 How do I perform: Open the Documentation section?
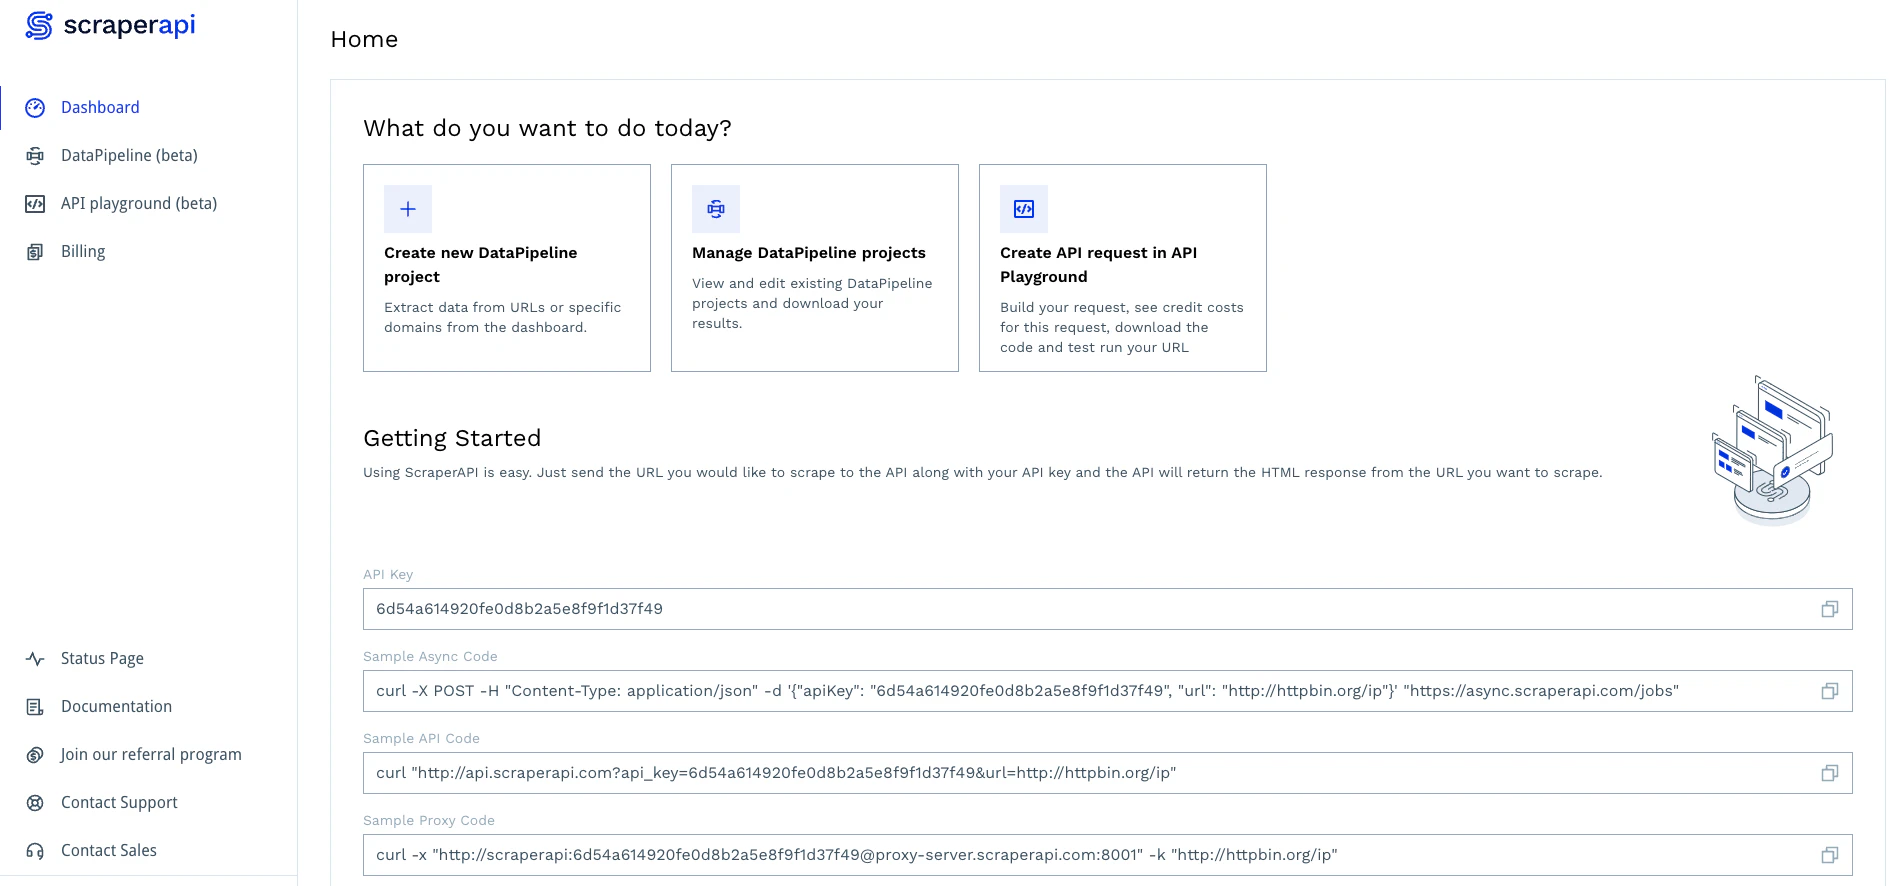pyautogui.click(x=116, y=706)
